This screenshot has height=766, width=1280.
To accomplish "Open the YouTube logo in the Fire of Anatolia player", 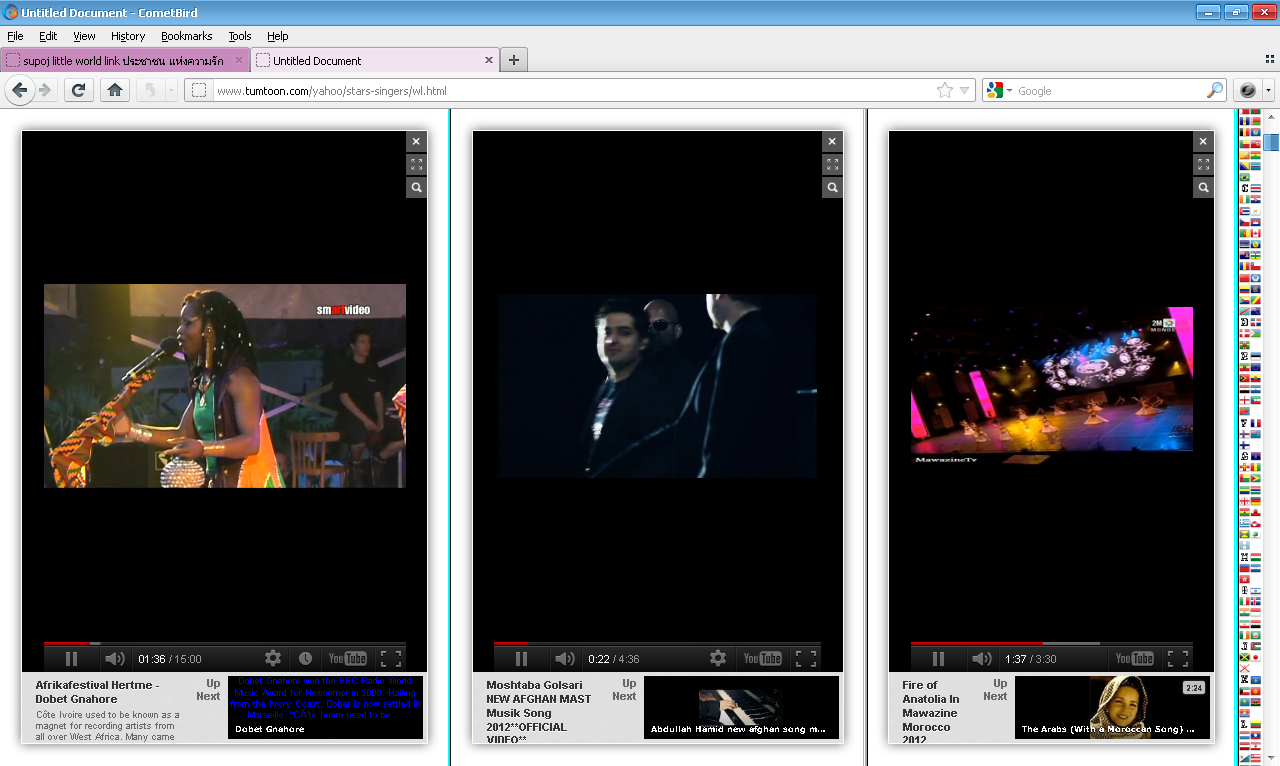I will pyautogui.click(x=1135, y=658).
